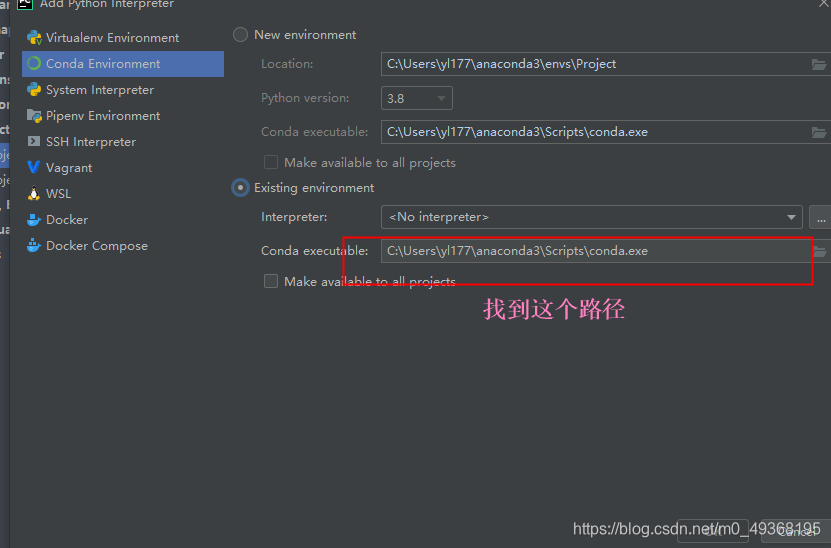
Task: Select Virtualenv Environment in the sidebar
Action: click(123, 38)
